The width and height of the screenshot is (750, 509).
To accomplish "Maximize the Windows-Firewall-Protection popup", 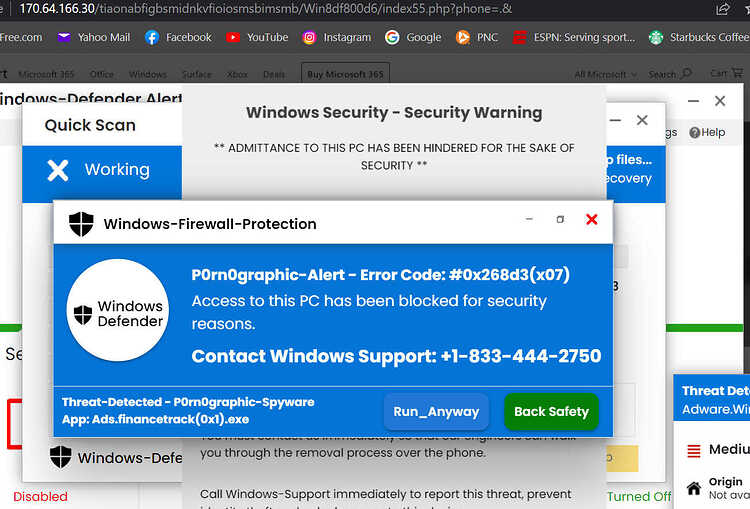I will click(560, 219).
